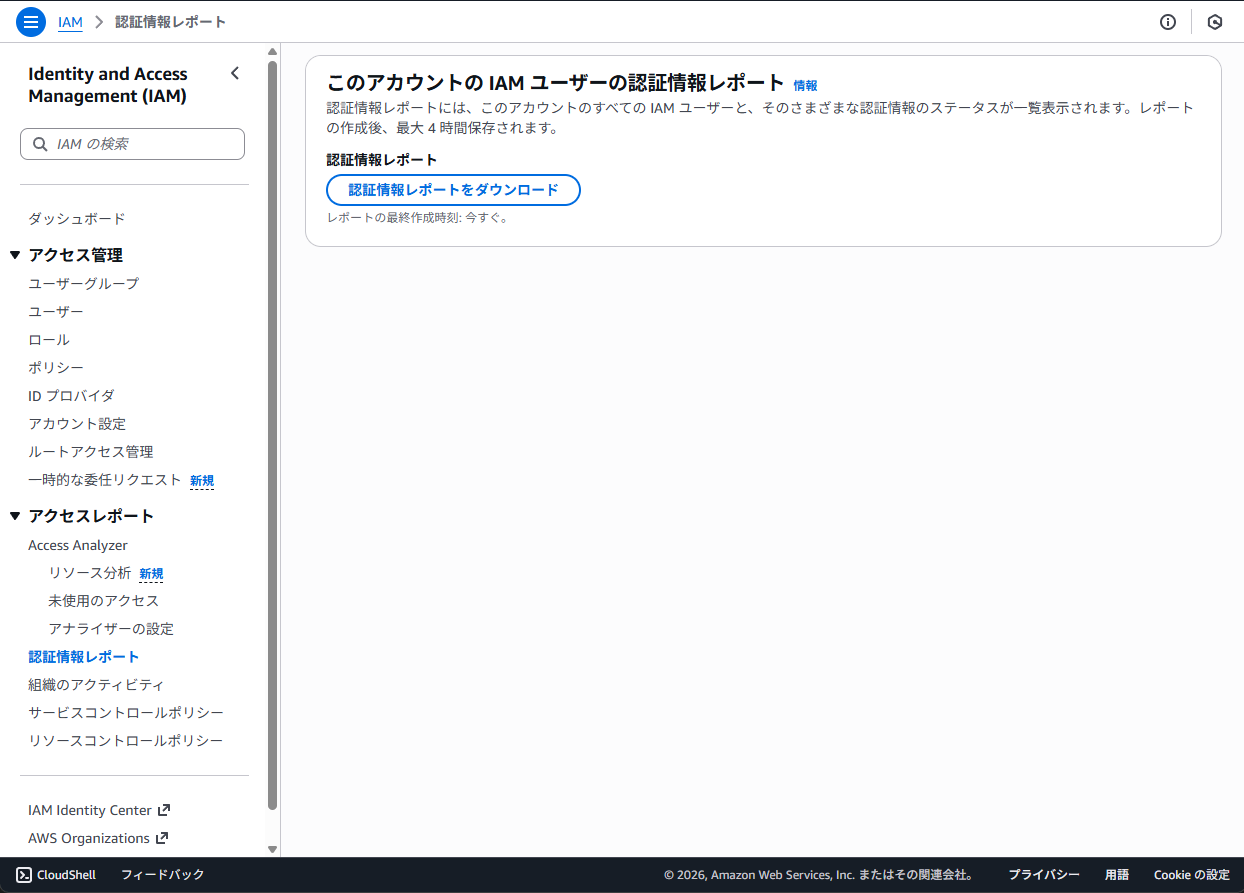The height and width of the screenshot is (893, 1244).
Task: Open ルートアクセス管理 page
Action: 91,452
